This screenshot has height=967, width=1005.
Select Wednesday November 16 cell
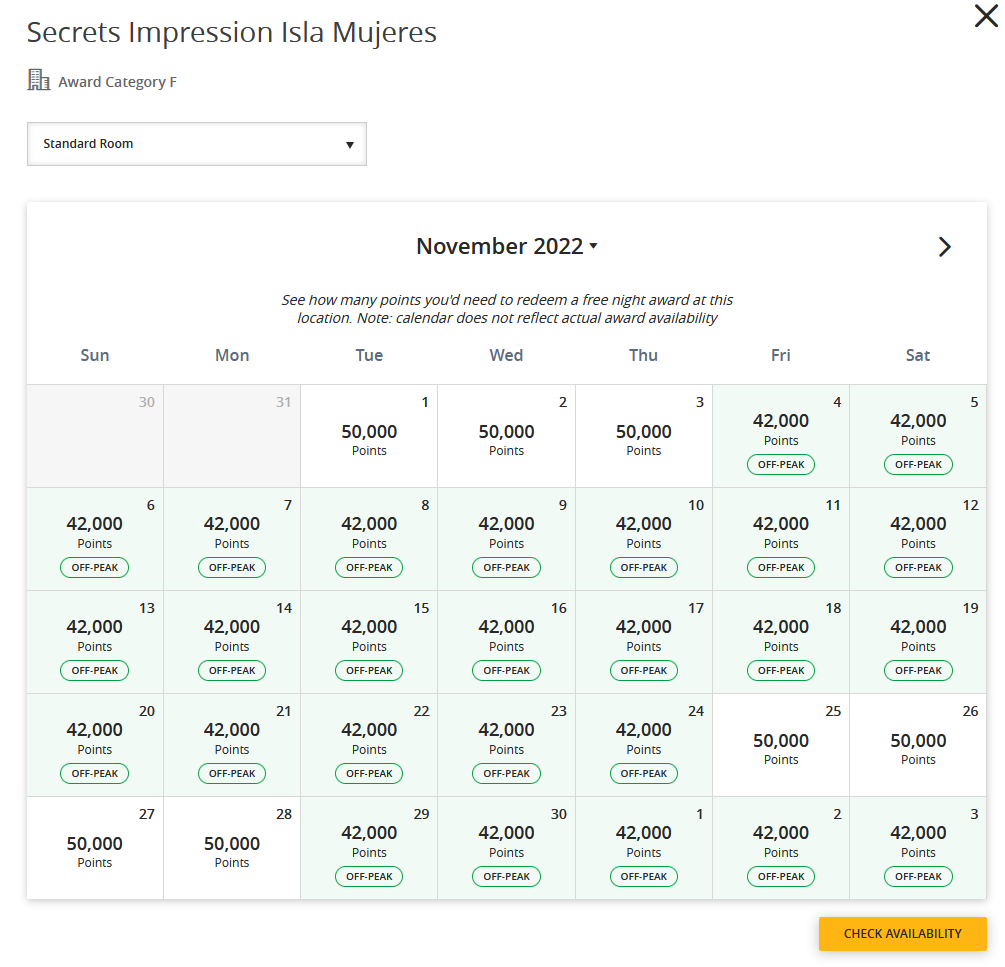(506, 642)
